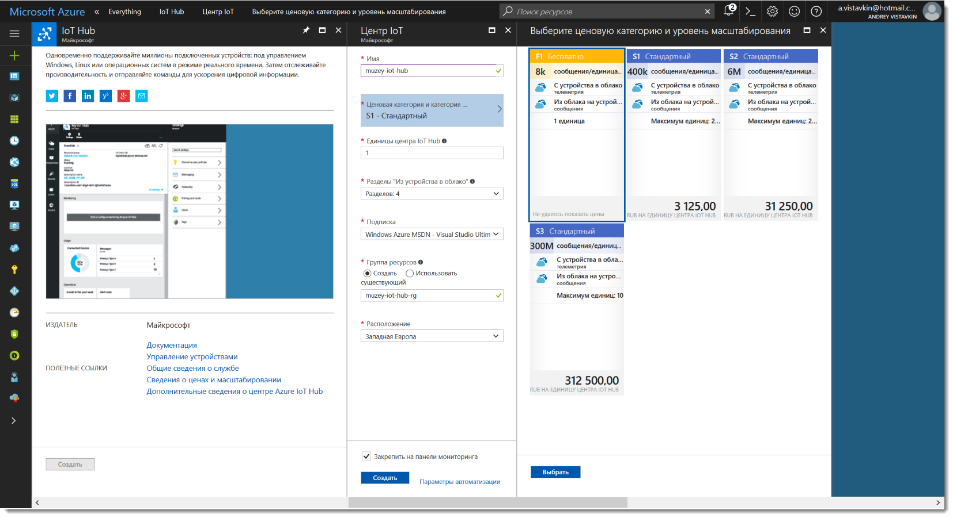Click Создать button in Центр IoT blade
Viewport: 953px width, 518px height.
[x=385, y=478]
